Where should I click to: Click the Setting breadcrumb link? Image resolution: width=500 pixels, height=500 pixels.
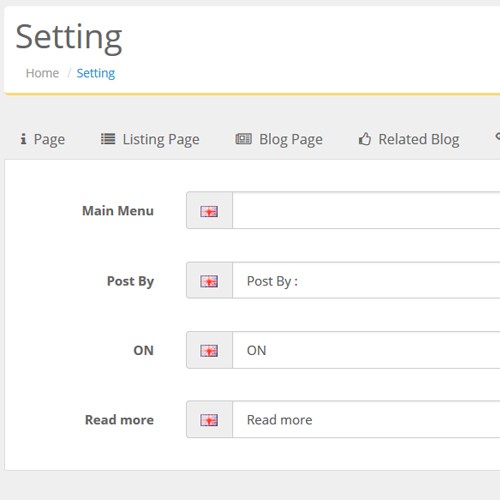click(96, 73)
